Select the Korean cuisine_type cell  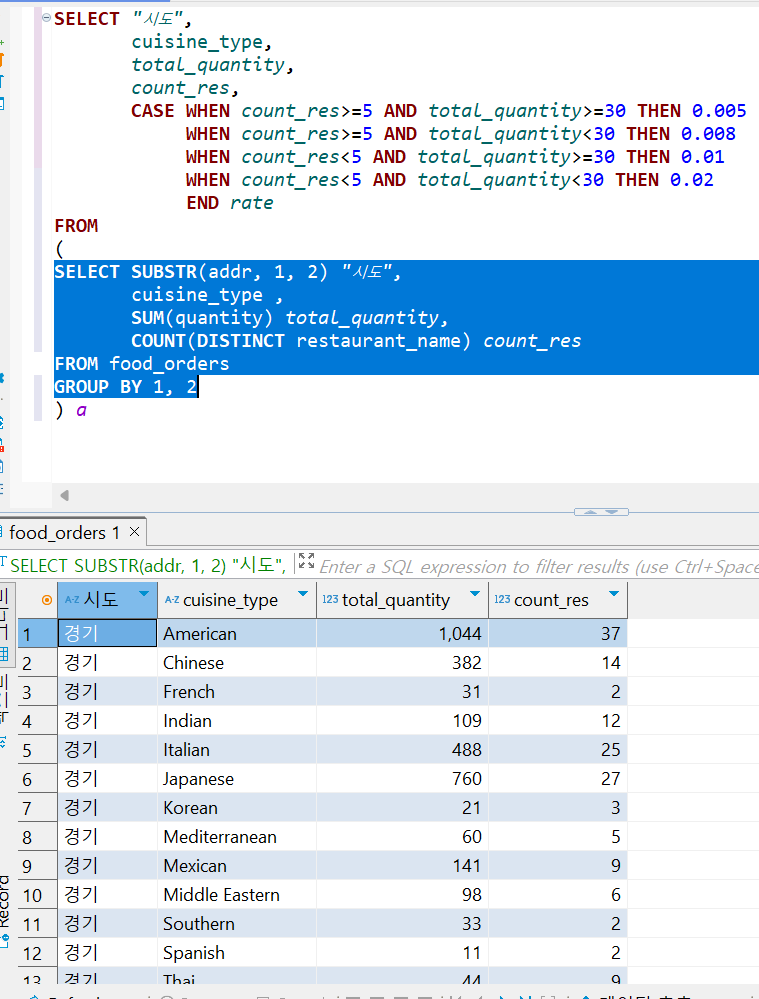pyautogui.click(x=236, y=808)
